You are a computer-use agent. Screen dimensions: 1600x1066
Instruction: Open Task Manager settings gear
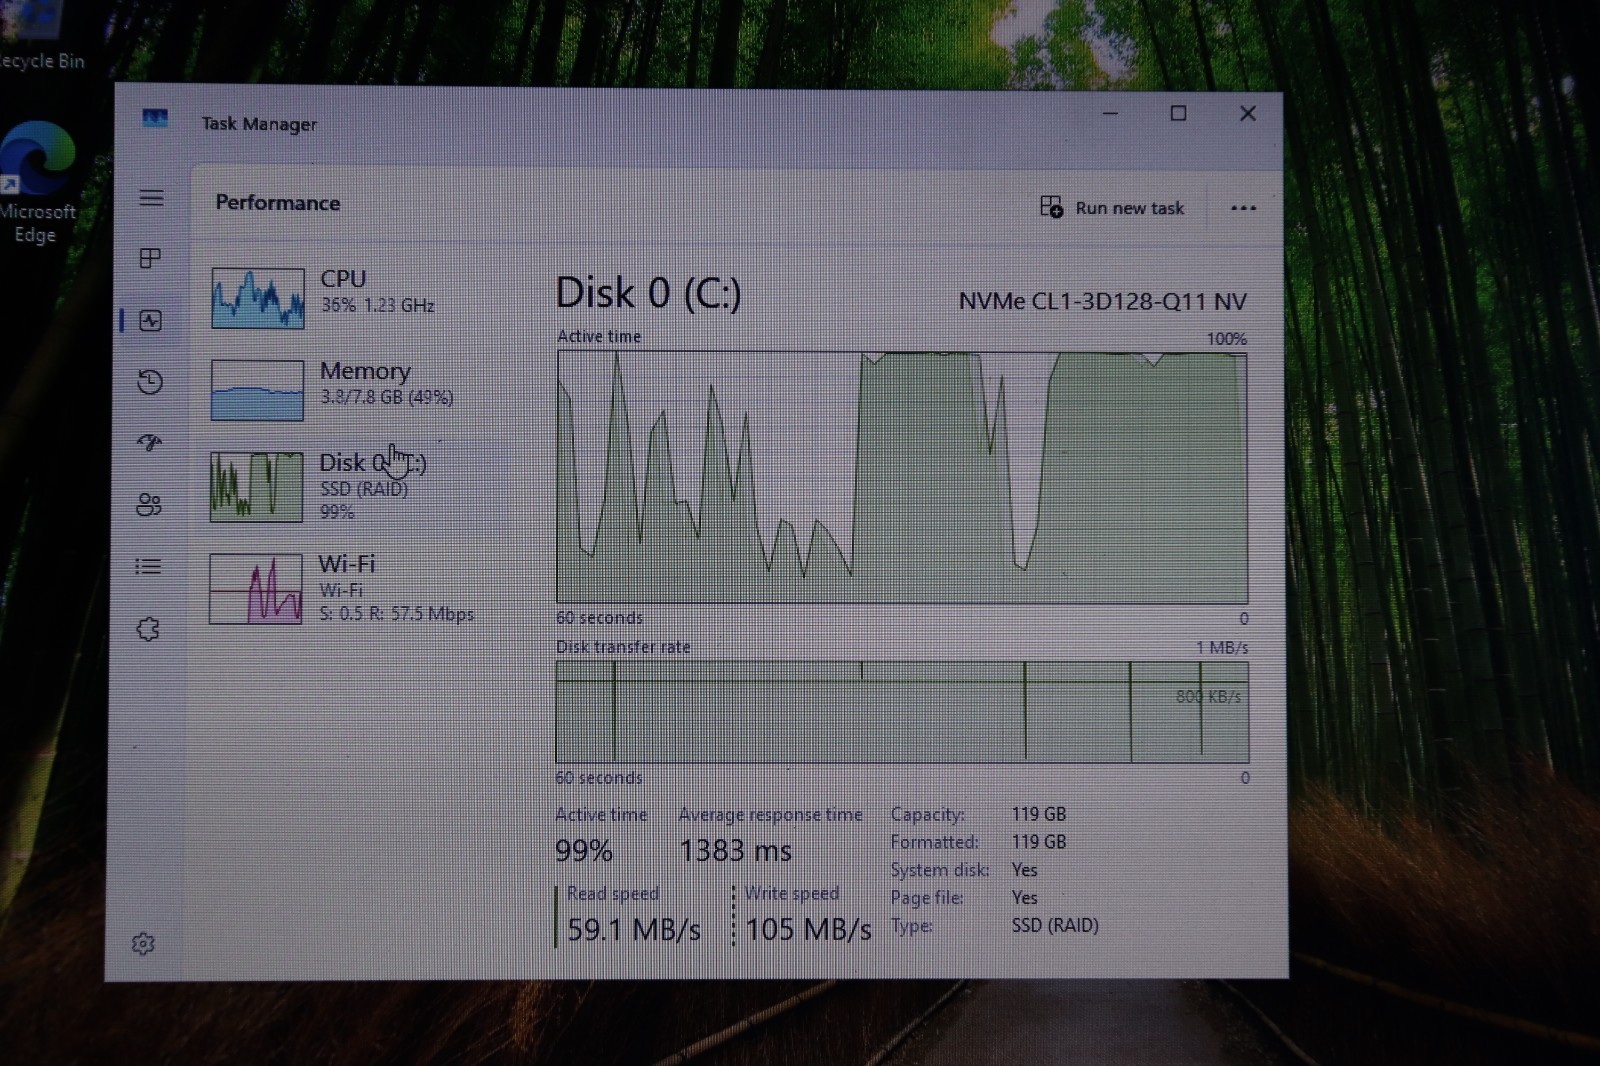(143, 943)
